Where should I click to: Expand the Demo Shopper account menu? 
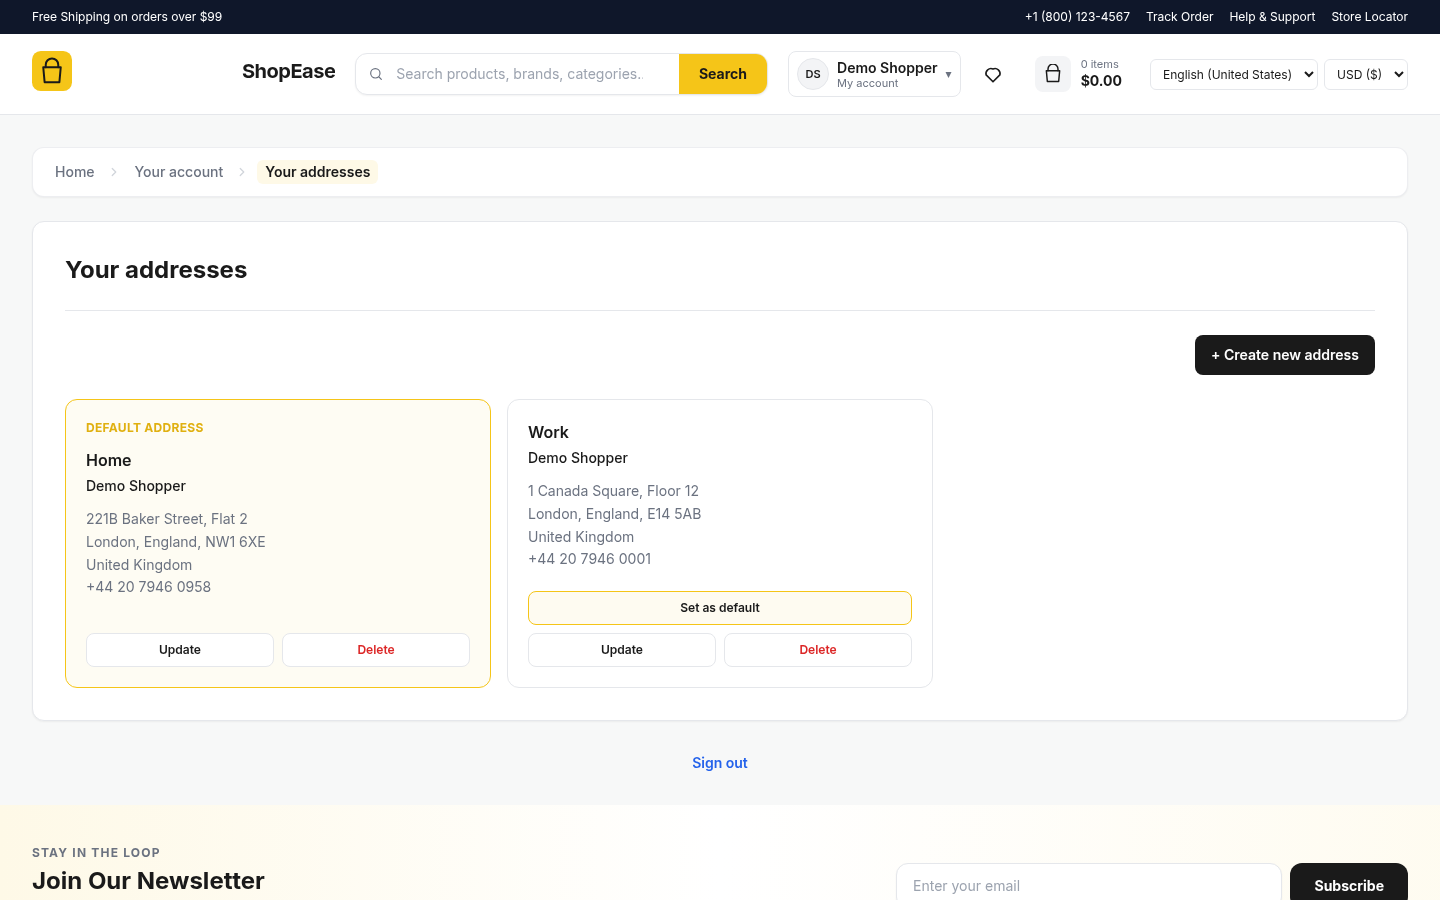[874, 74]
